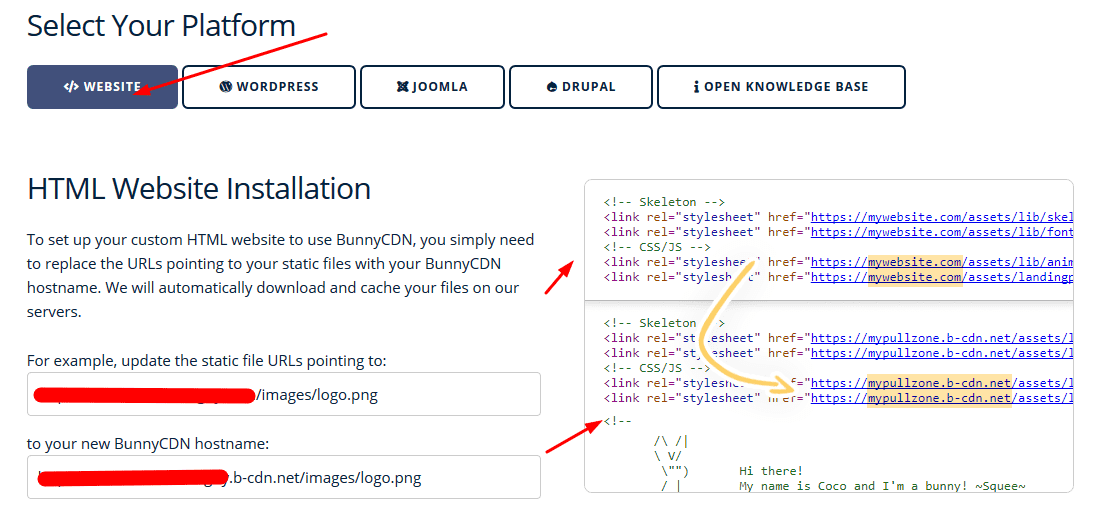Click the code brackets icon on Website tab
This screenshot has width=1119, height=514.
tap(71, 87)
